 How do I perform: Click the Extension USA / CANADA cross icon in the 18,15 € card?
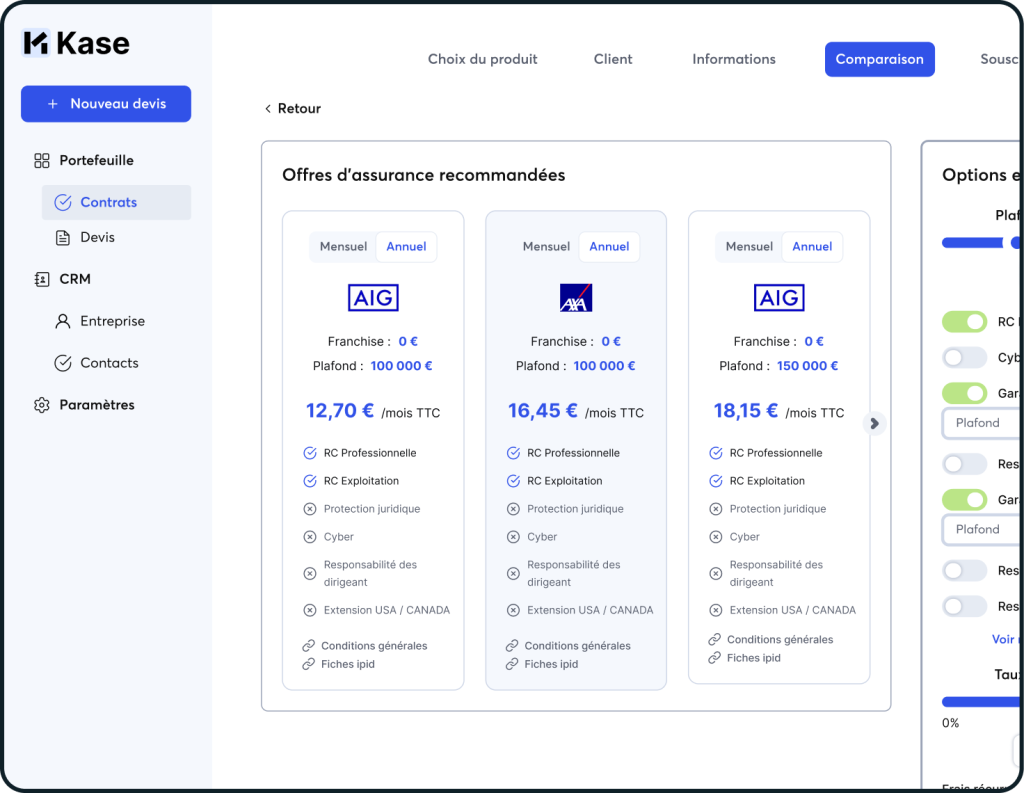(716, 610)
